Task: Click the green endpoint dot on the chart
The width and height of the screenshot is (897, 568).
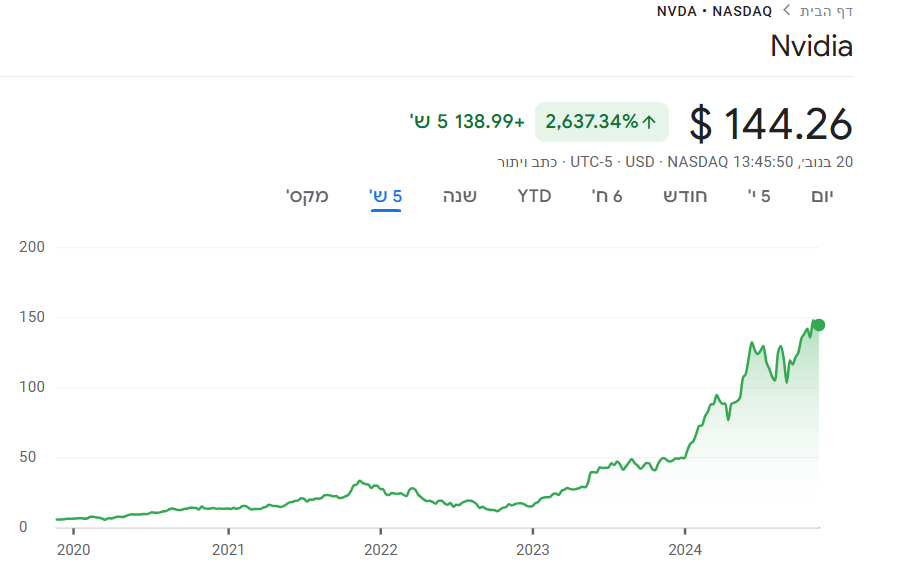Action: 818,325
